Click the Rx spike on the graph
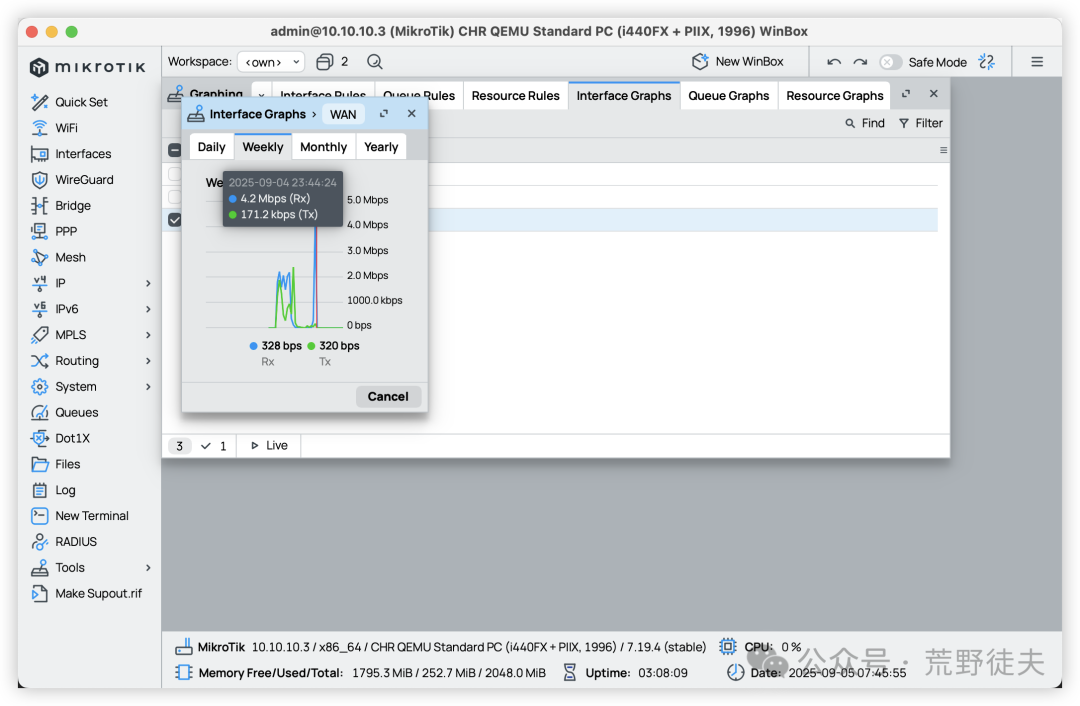 pyautogui.click(x=316, y=276)
